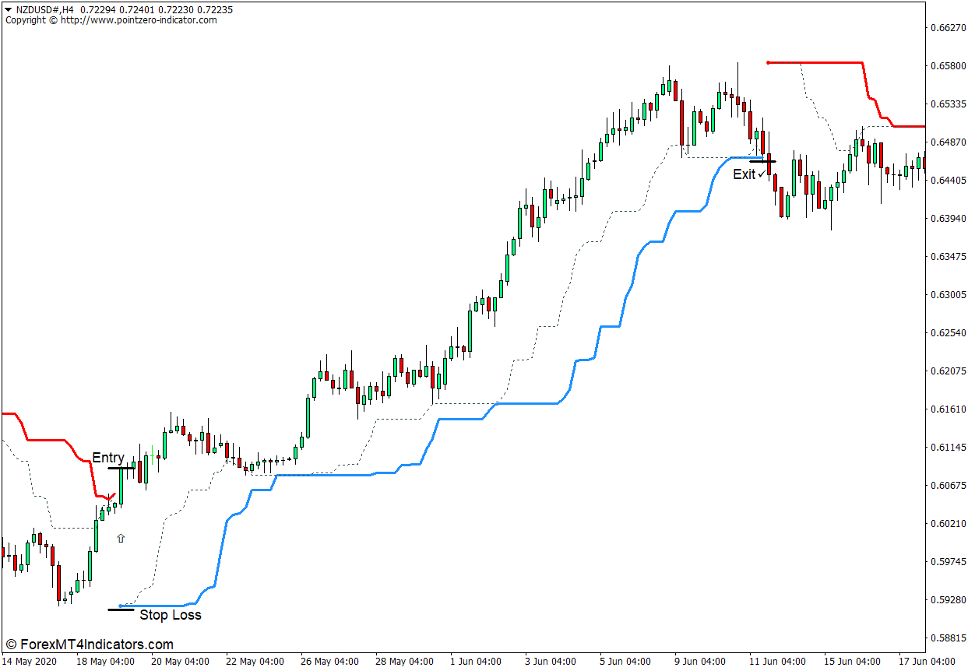
Task: Click the Exit text label
Action: coord(743,174)
